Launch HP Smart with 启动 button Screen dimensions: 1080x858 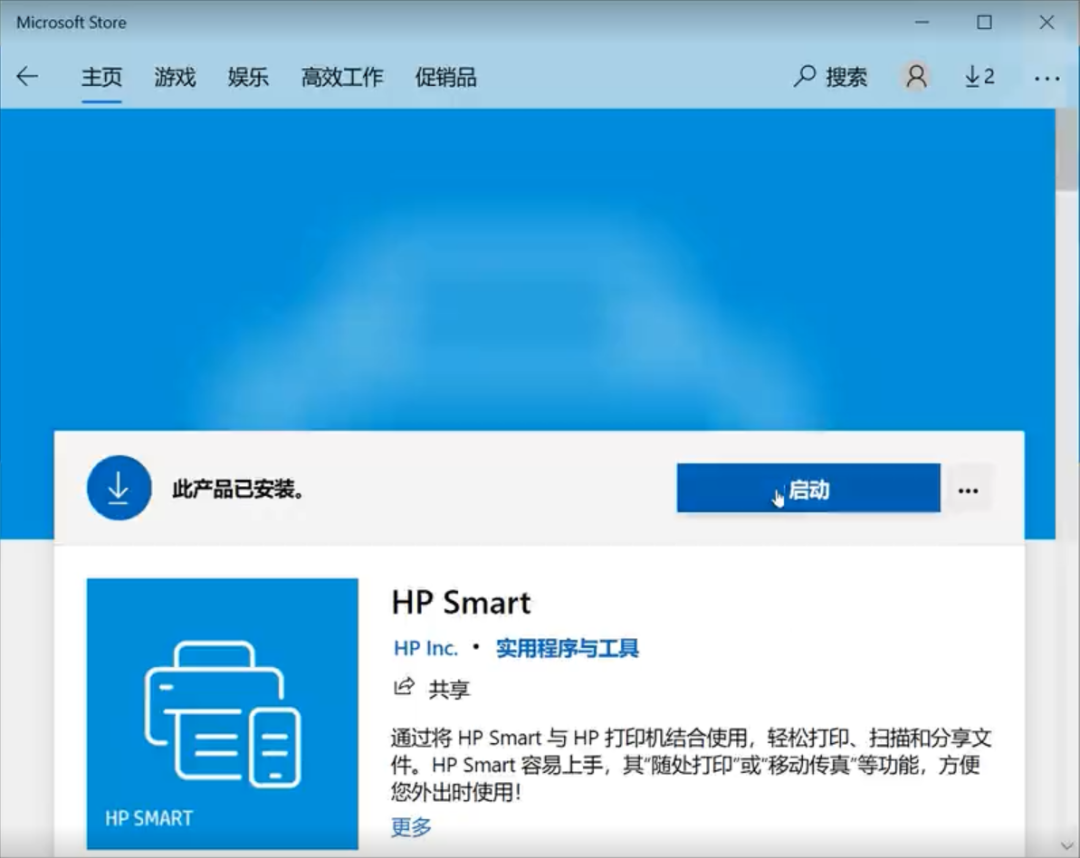pos(809,488)
